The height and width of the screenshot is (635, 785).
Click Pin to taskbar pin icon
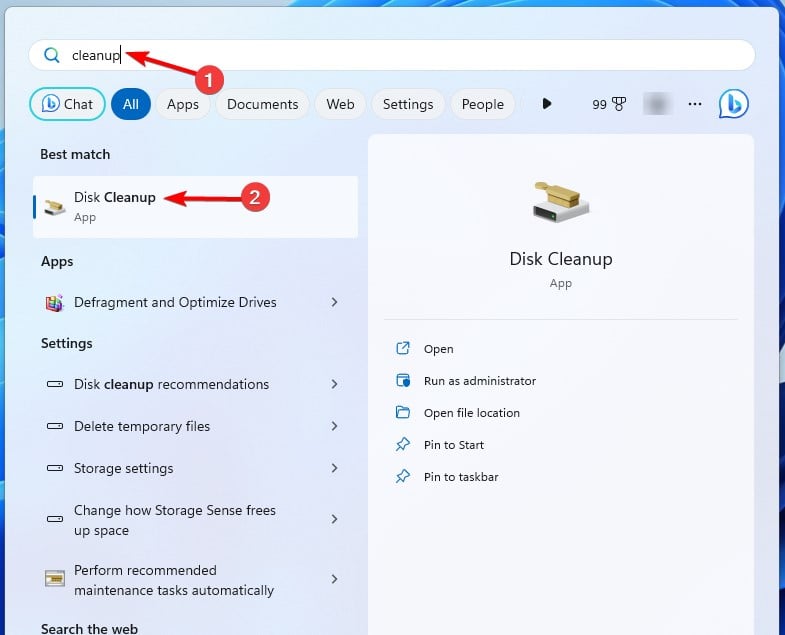pos(403,476)
